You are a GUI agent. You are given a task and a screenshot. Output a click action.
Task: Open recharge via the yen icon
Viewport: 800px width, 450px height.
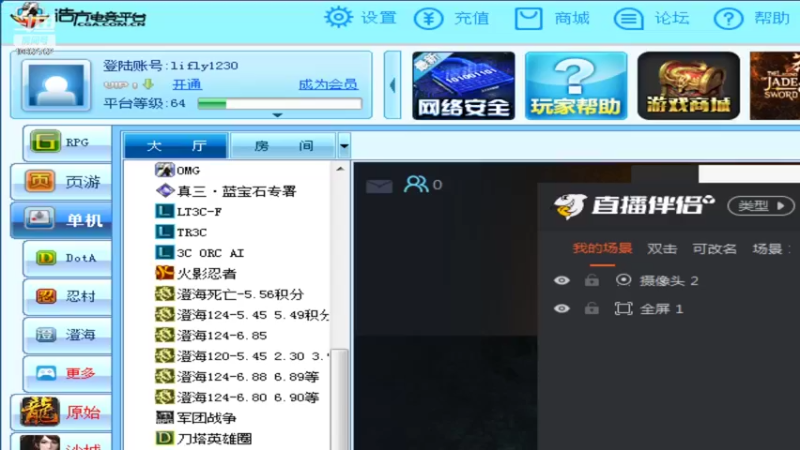click(428, 19)
